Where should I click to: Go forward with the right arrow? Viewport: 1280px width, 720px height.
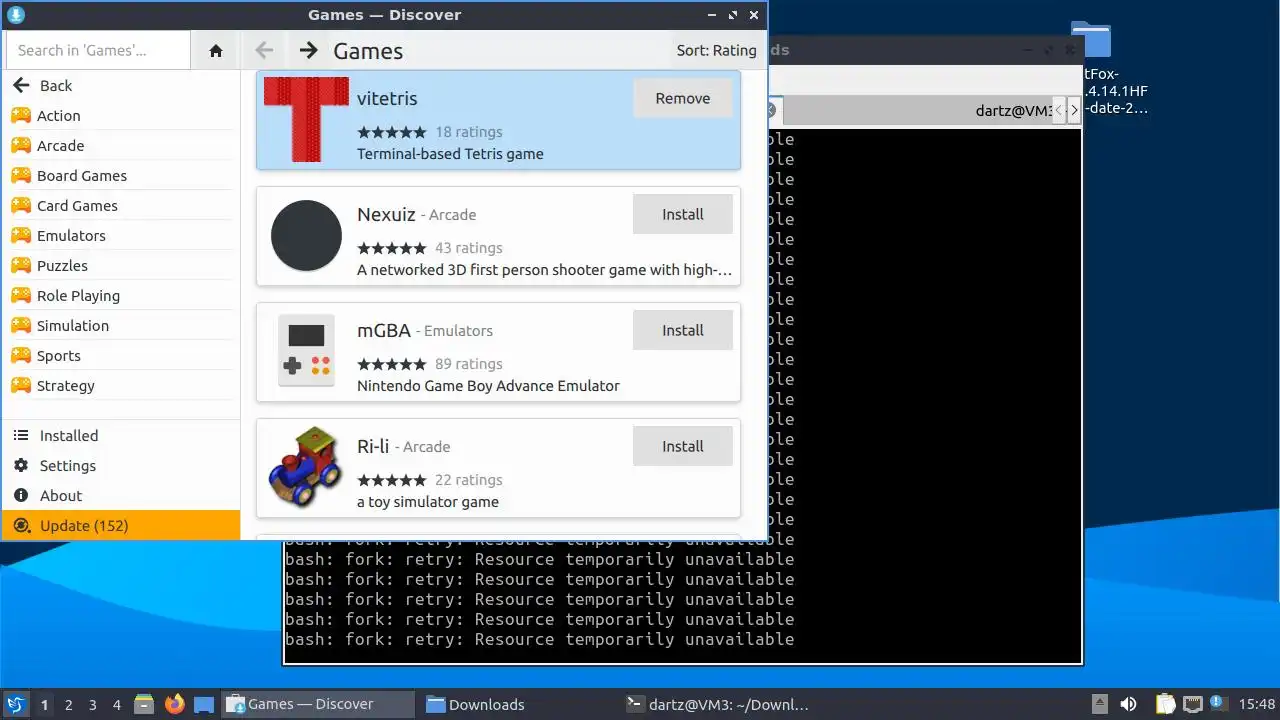(x=309, y=50)
